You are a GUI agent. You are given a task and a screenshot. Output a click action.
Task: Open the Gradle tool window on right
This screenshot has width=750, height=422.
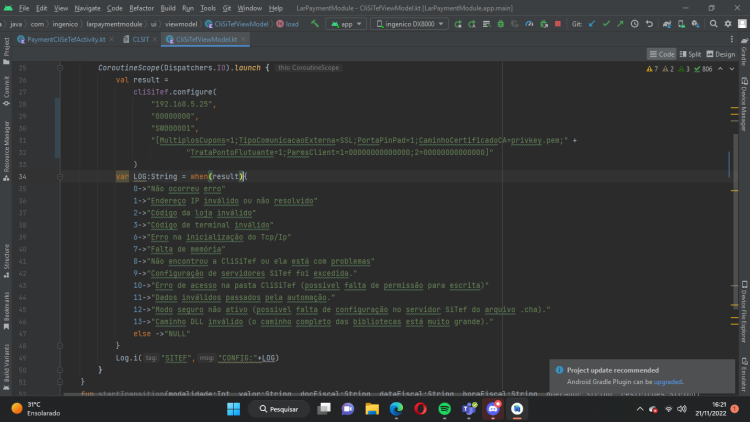click(744, 52)
